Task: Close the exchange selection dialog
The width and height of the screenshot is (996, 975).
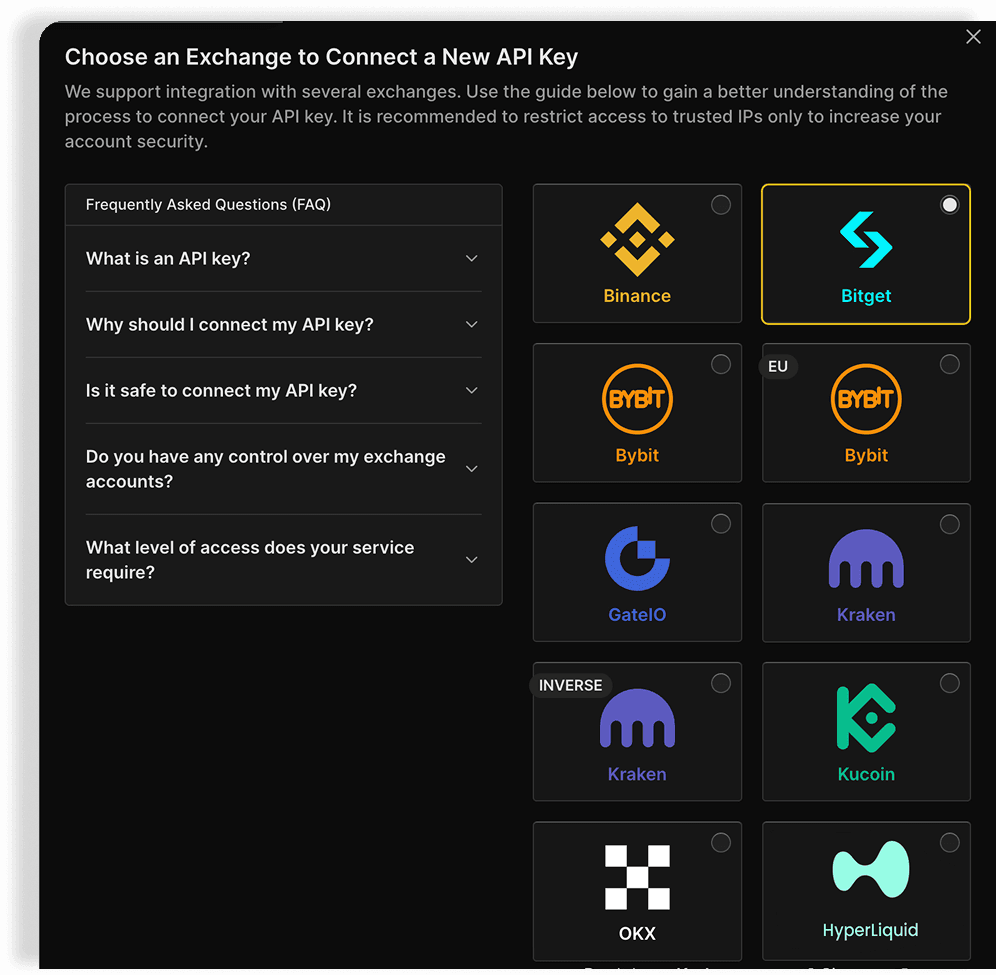Action: click(x=973, y=37)
